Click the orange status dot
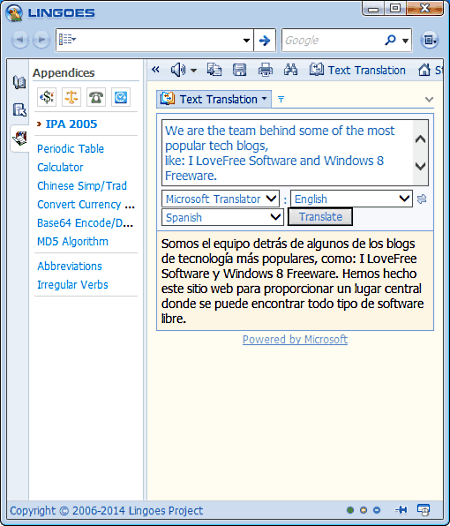 [x=363, y=510]
